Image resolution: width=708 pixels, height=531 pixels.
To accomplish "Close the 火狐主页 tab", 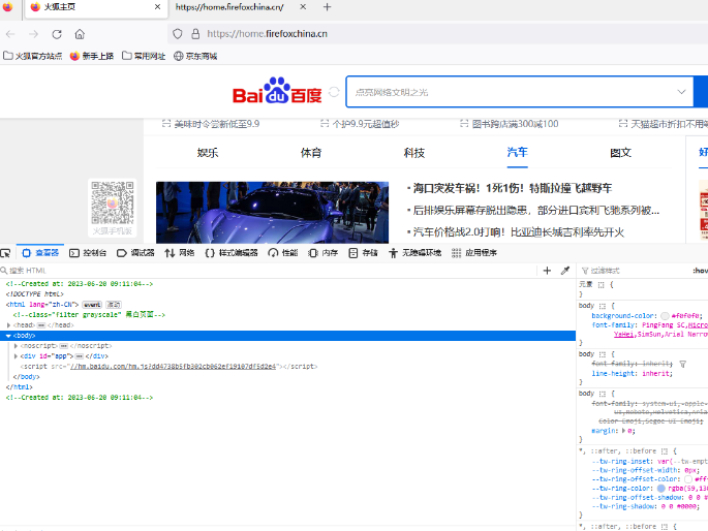I will (x=157, y=7).
